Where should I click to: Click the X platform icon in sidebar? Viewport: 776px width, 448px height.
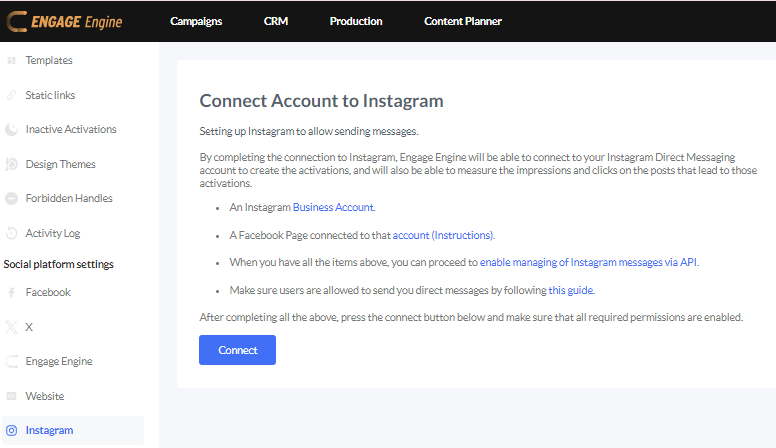coord(12,327)
